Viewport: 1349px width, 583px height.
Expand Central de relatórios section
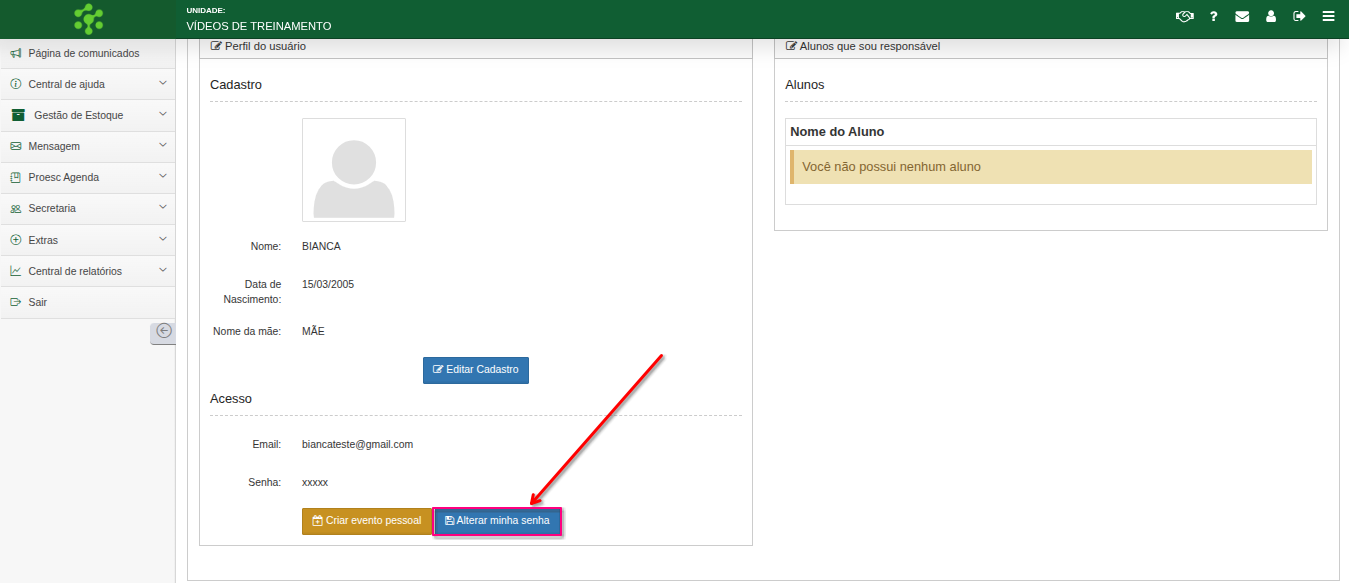pos(88,271)
